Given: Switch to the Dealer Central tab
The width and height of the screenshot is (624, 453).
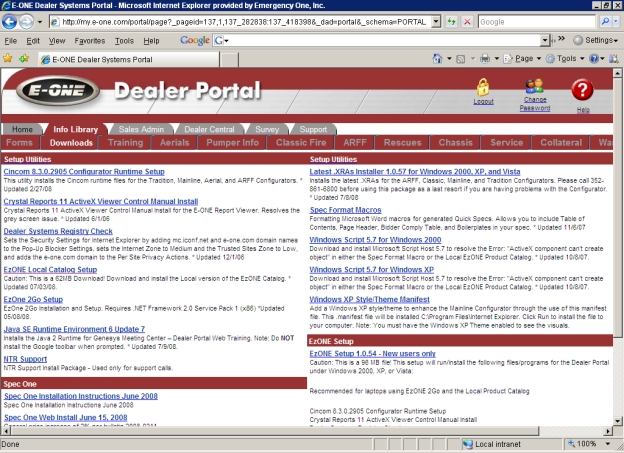Looking at the screenshot, I should (x=209, y=129).
